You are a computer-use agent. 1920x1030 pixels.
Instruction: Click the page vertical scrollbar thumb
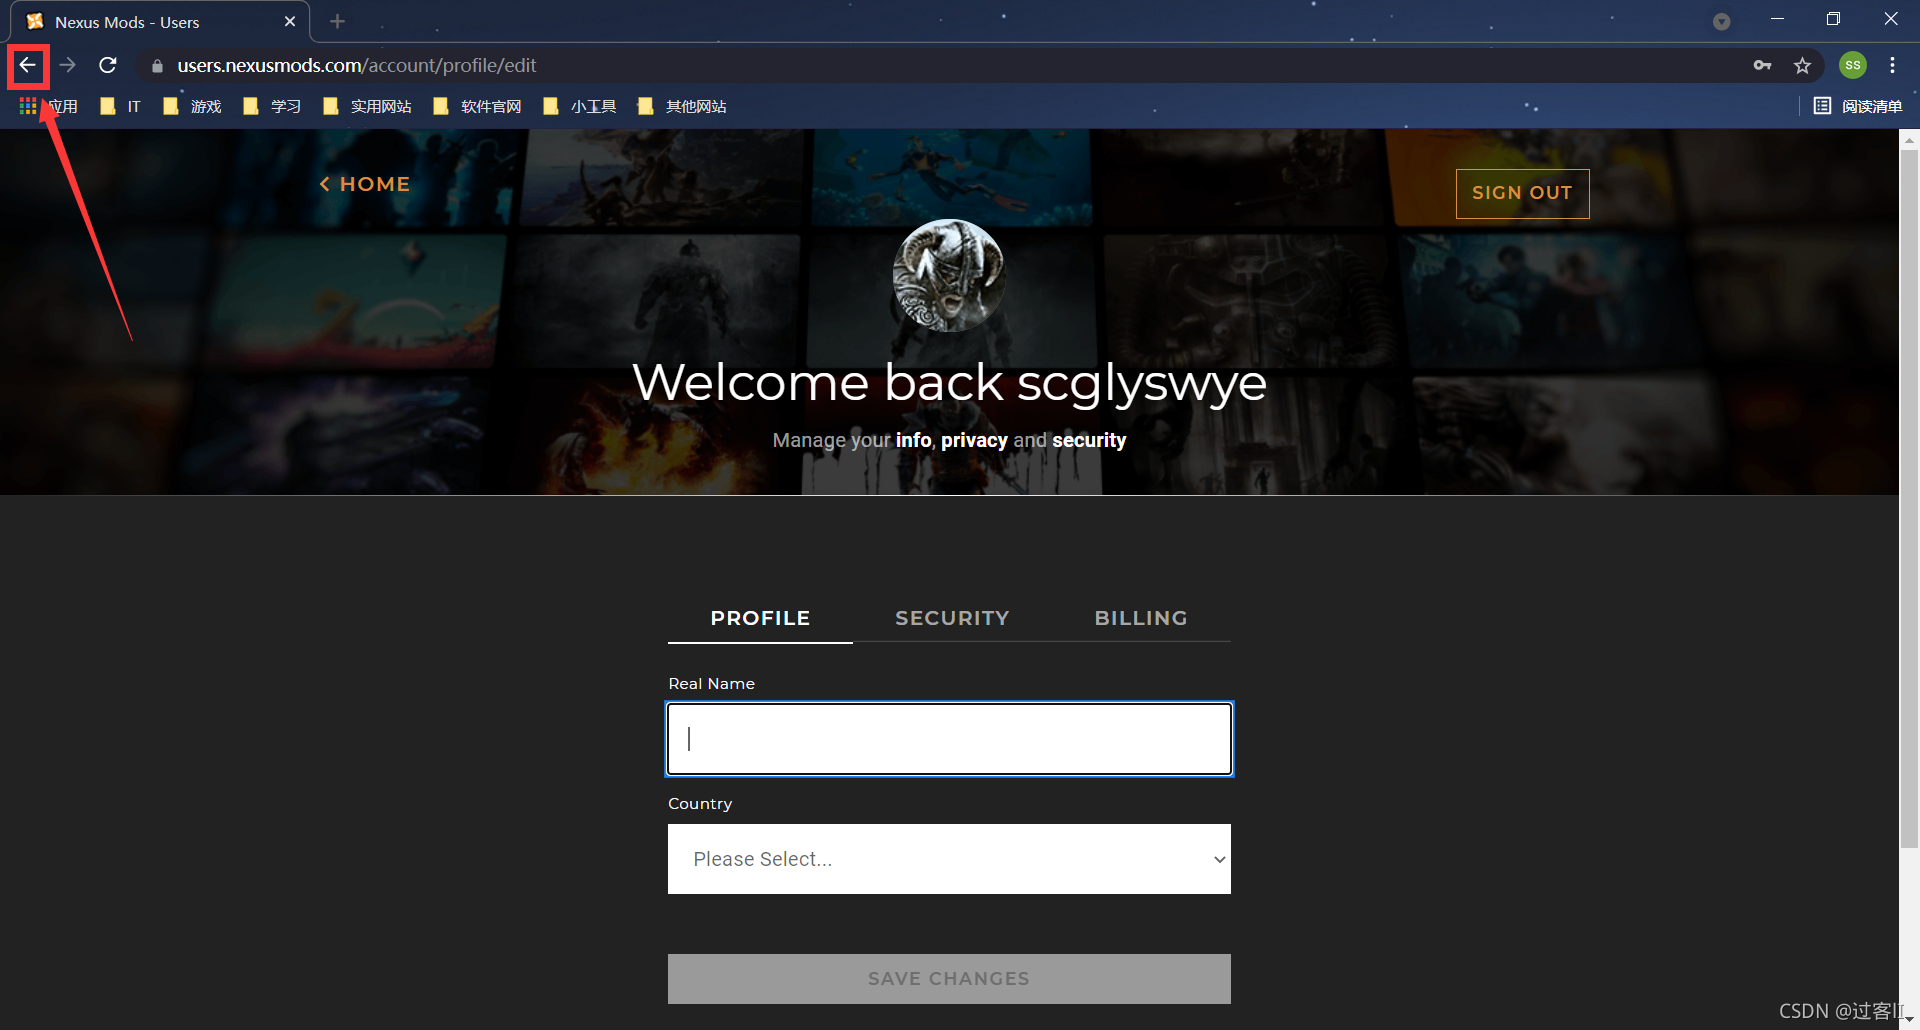(x=1909, y=500)
